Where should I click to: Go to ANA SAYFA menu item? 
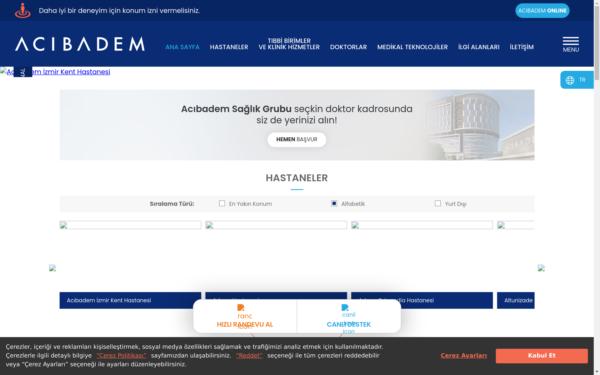[x=182, y=47]
